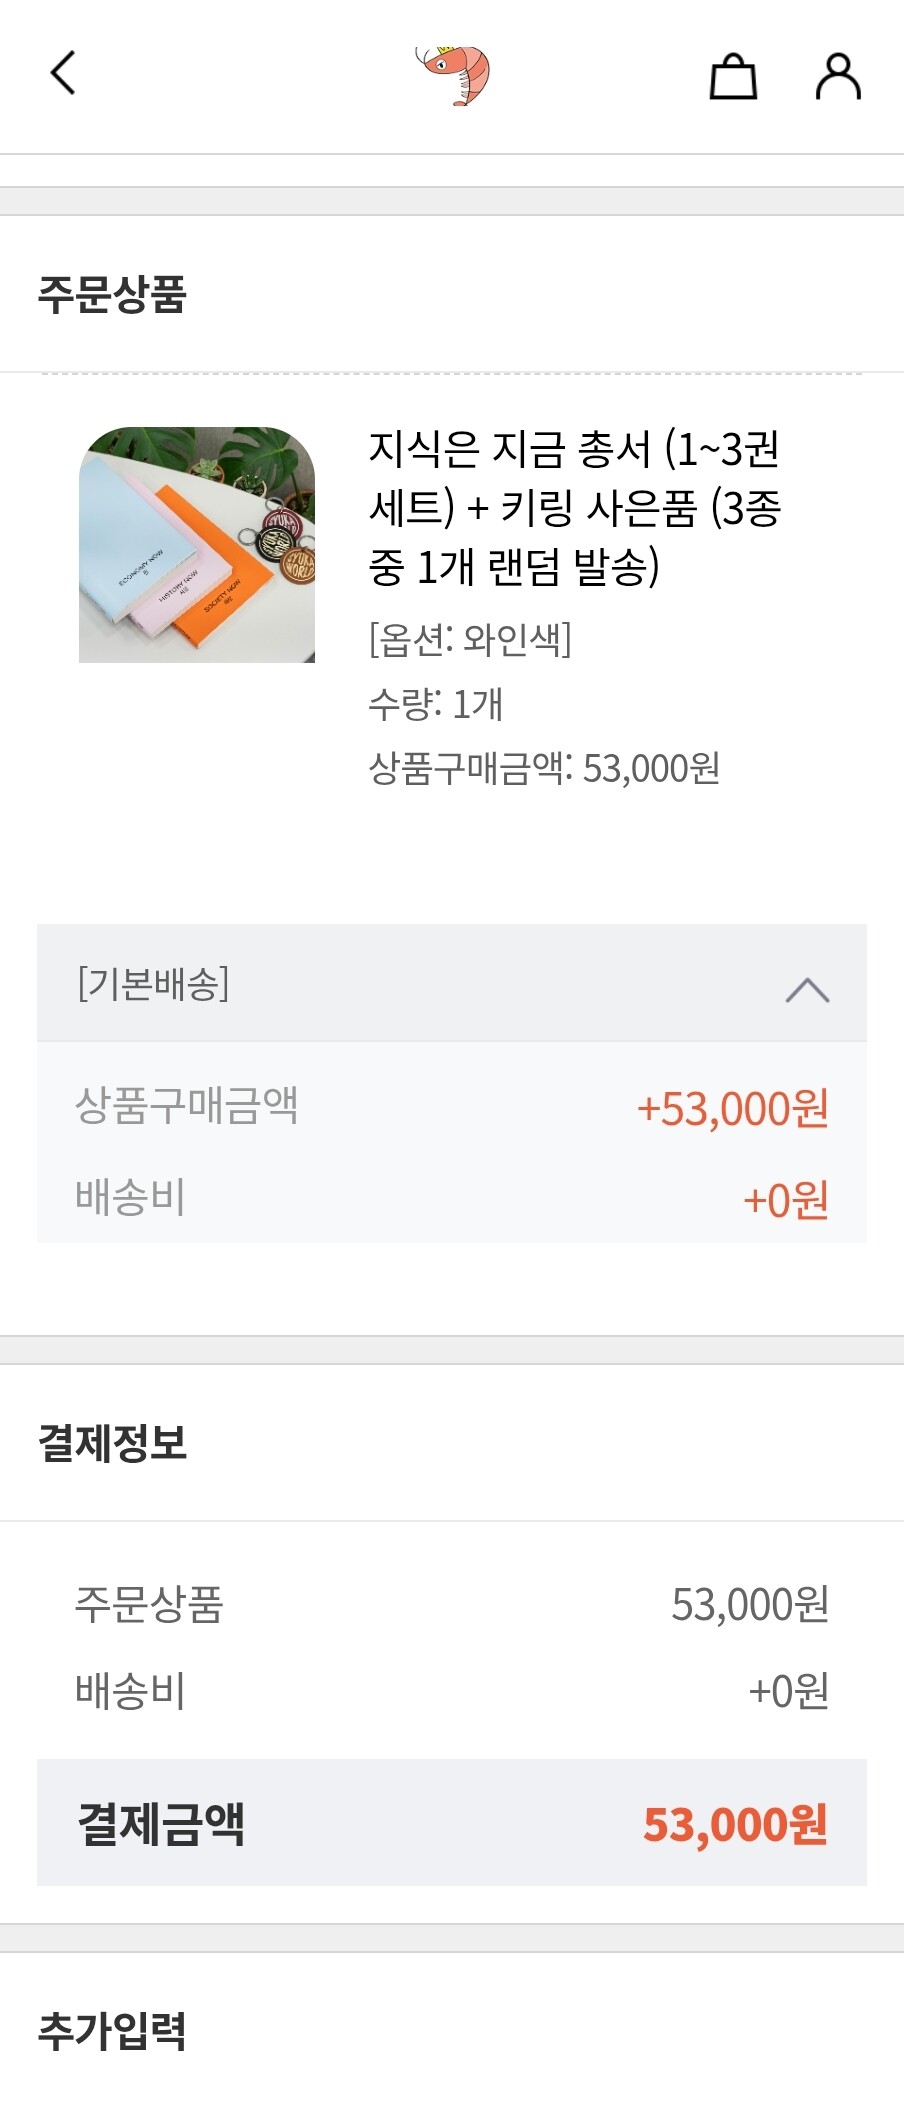This screenshot has width=904, height=2105.
Task: Select the 결제정보 section heading
Action: pos(112,1443)
